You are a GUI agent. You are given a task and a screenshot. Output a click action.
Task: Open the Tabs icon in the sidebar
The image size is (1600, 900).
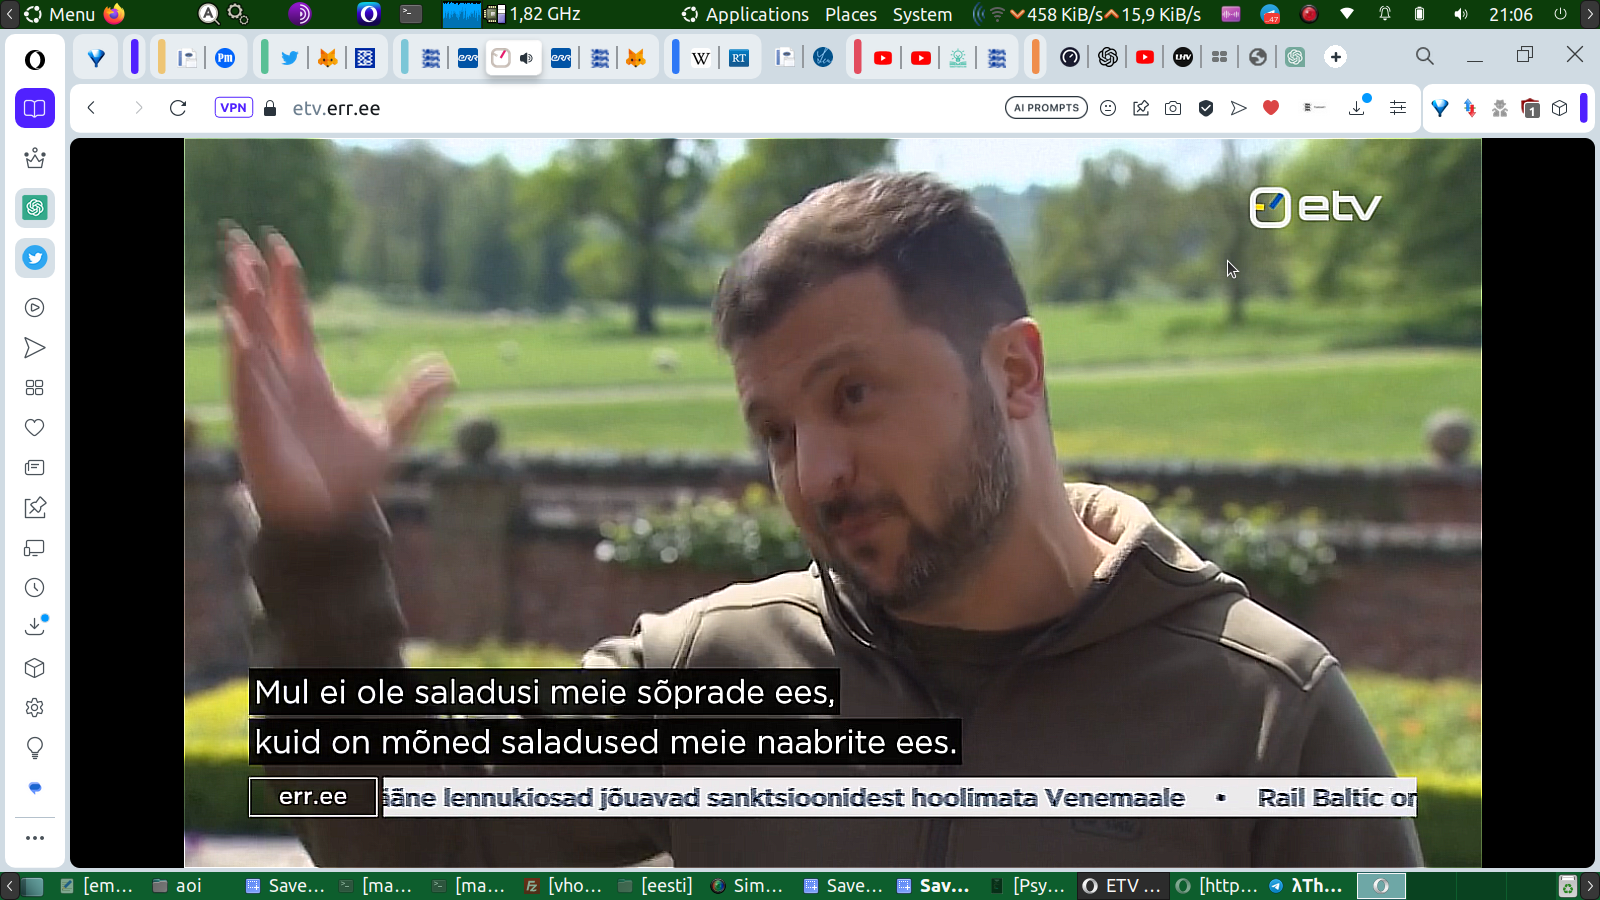click(35, 548)
